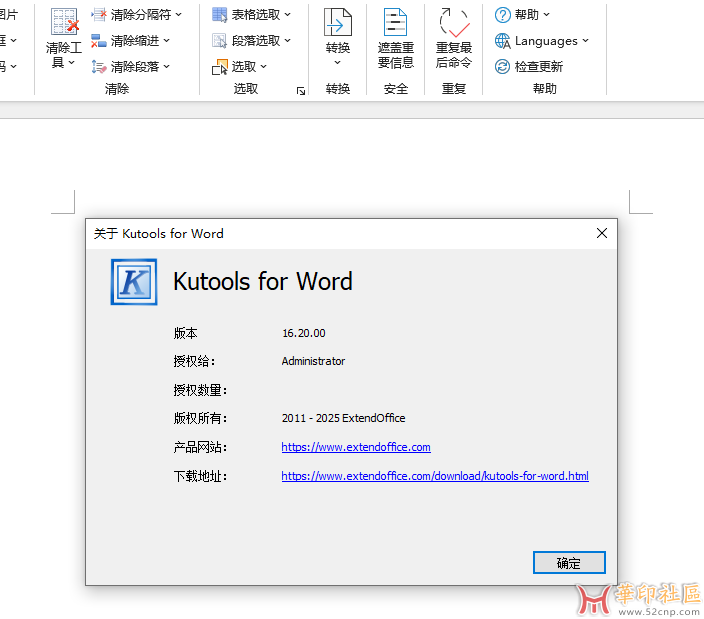Click the Administrator licensee text
Viewport: 704px width, 619px height.
[x=313, y=361]
